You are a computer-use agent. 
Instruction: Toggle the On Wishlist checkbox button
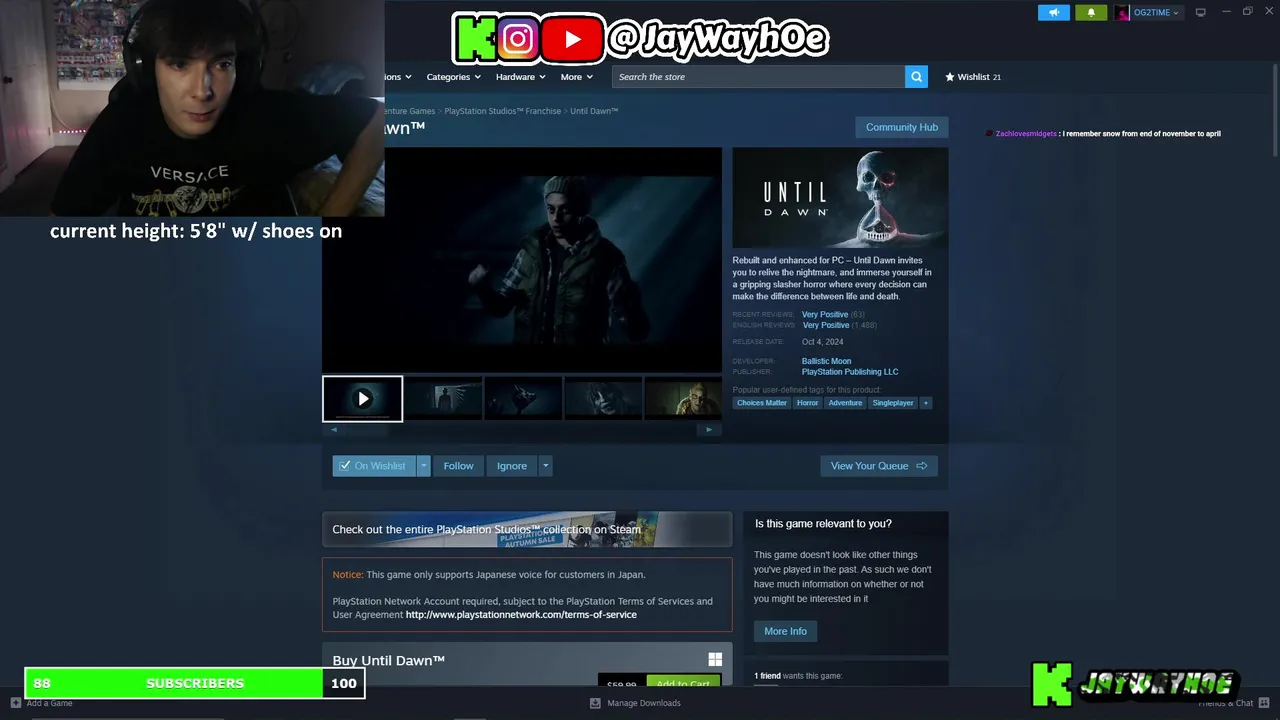(374, 466)
